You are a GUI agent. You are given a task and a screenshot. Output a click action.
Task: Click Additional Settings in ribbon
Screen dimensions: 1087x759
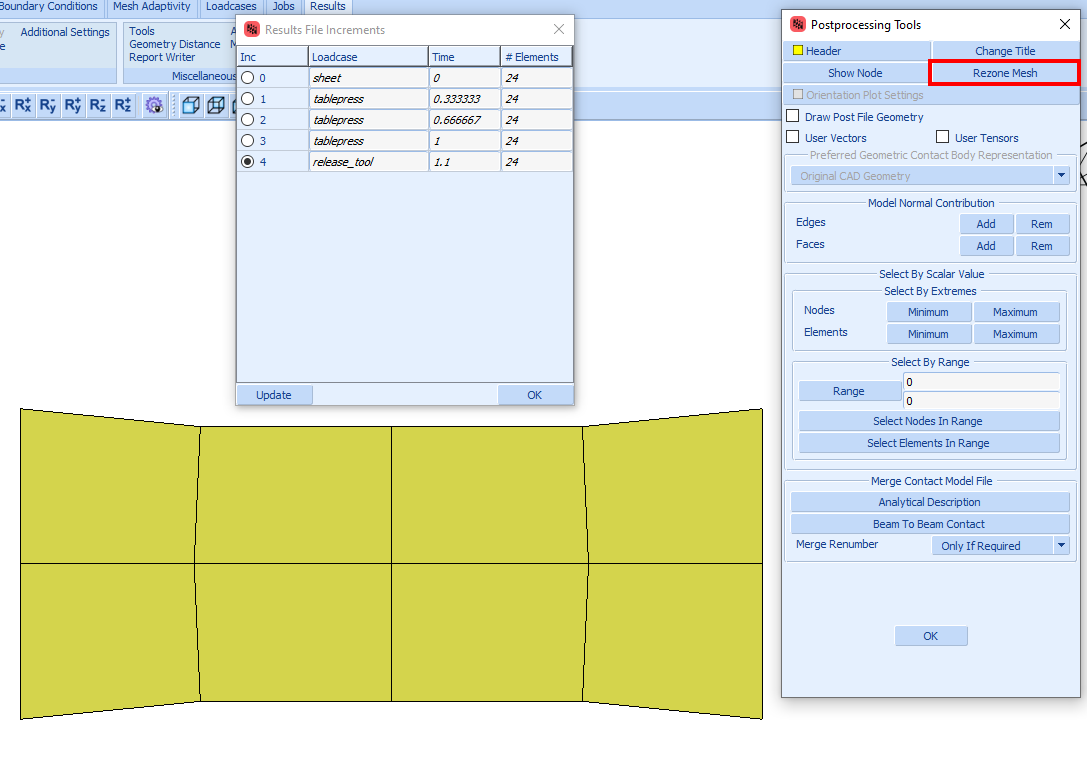click(x=65, y=32)
